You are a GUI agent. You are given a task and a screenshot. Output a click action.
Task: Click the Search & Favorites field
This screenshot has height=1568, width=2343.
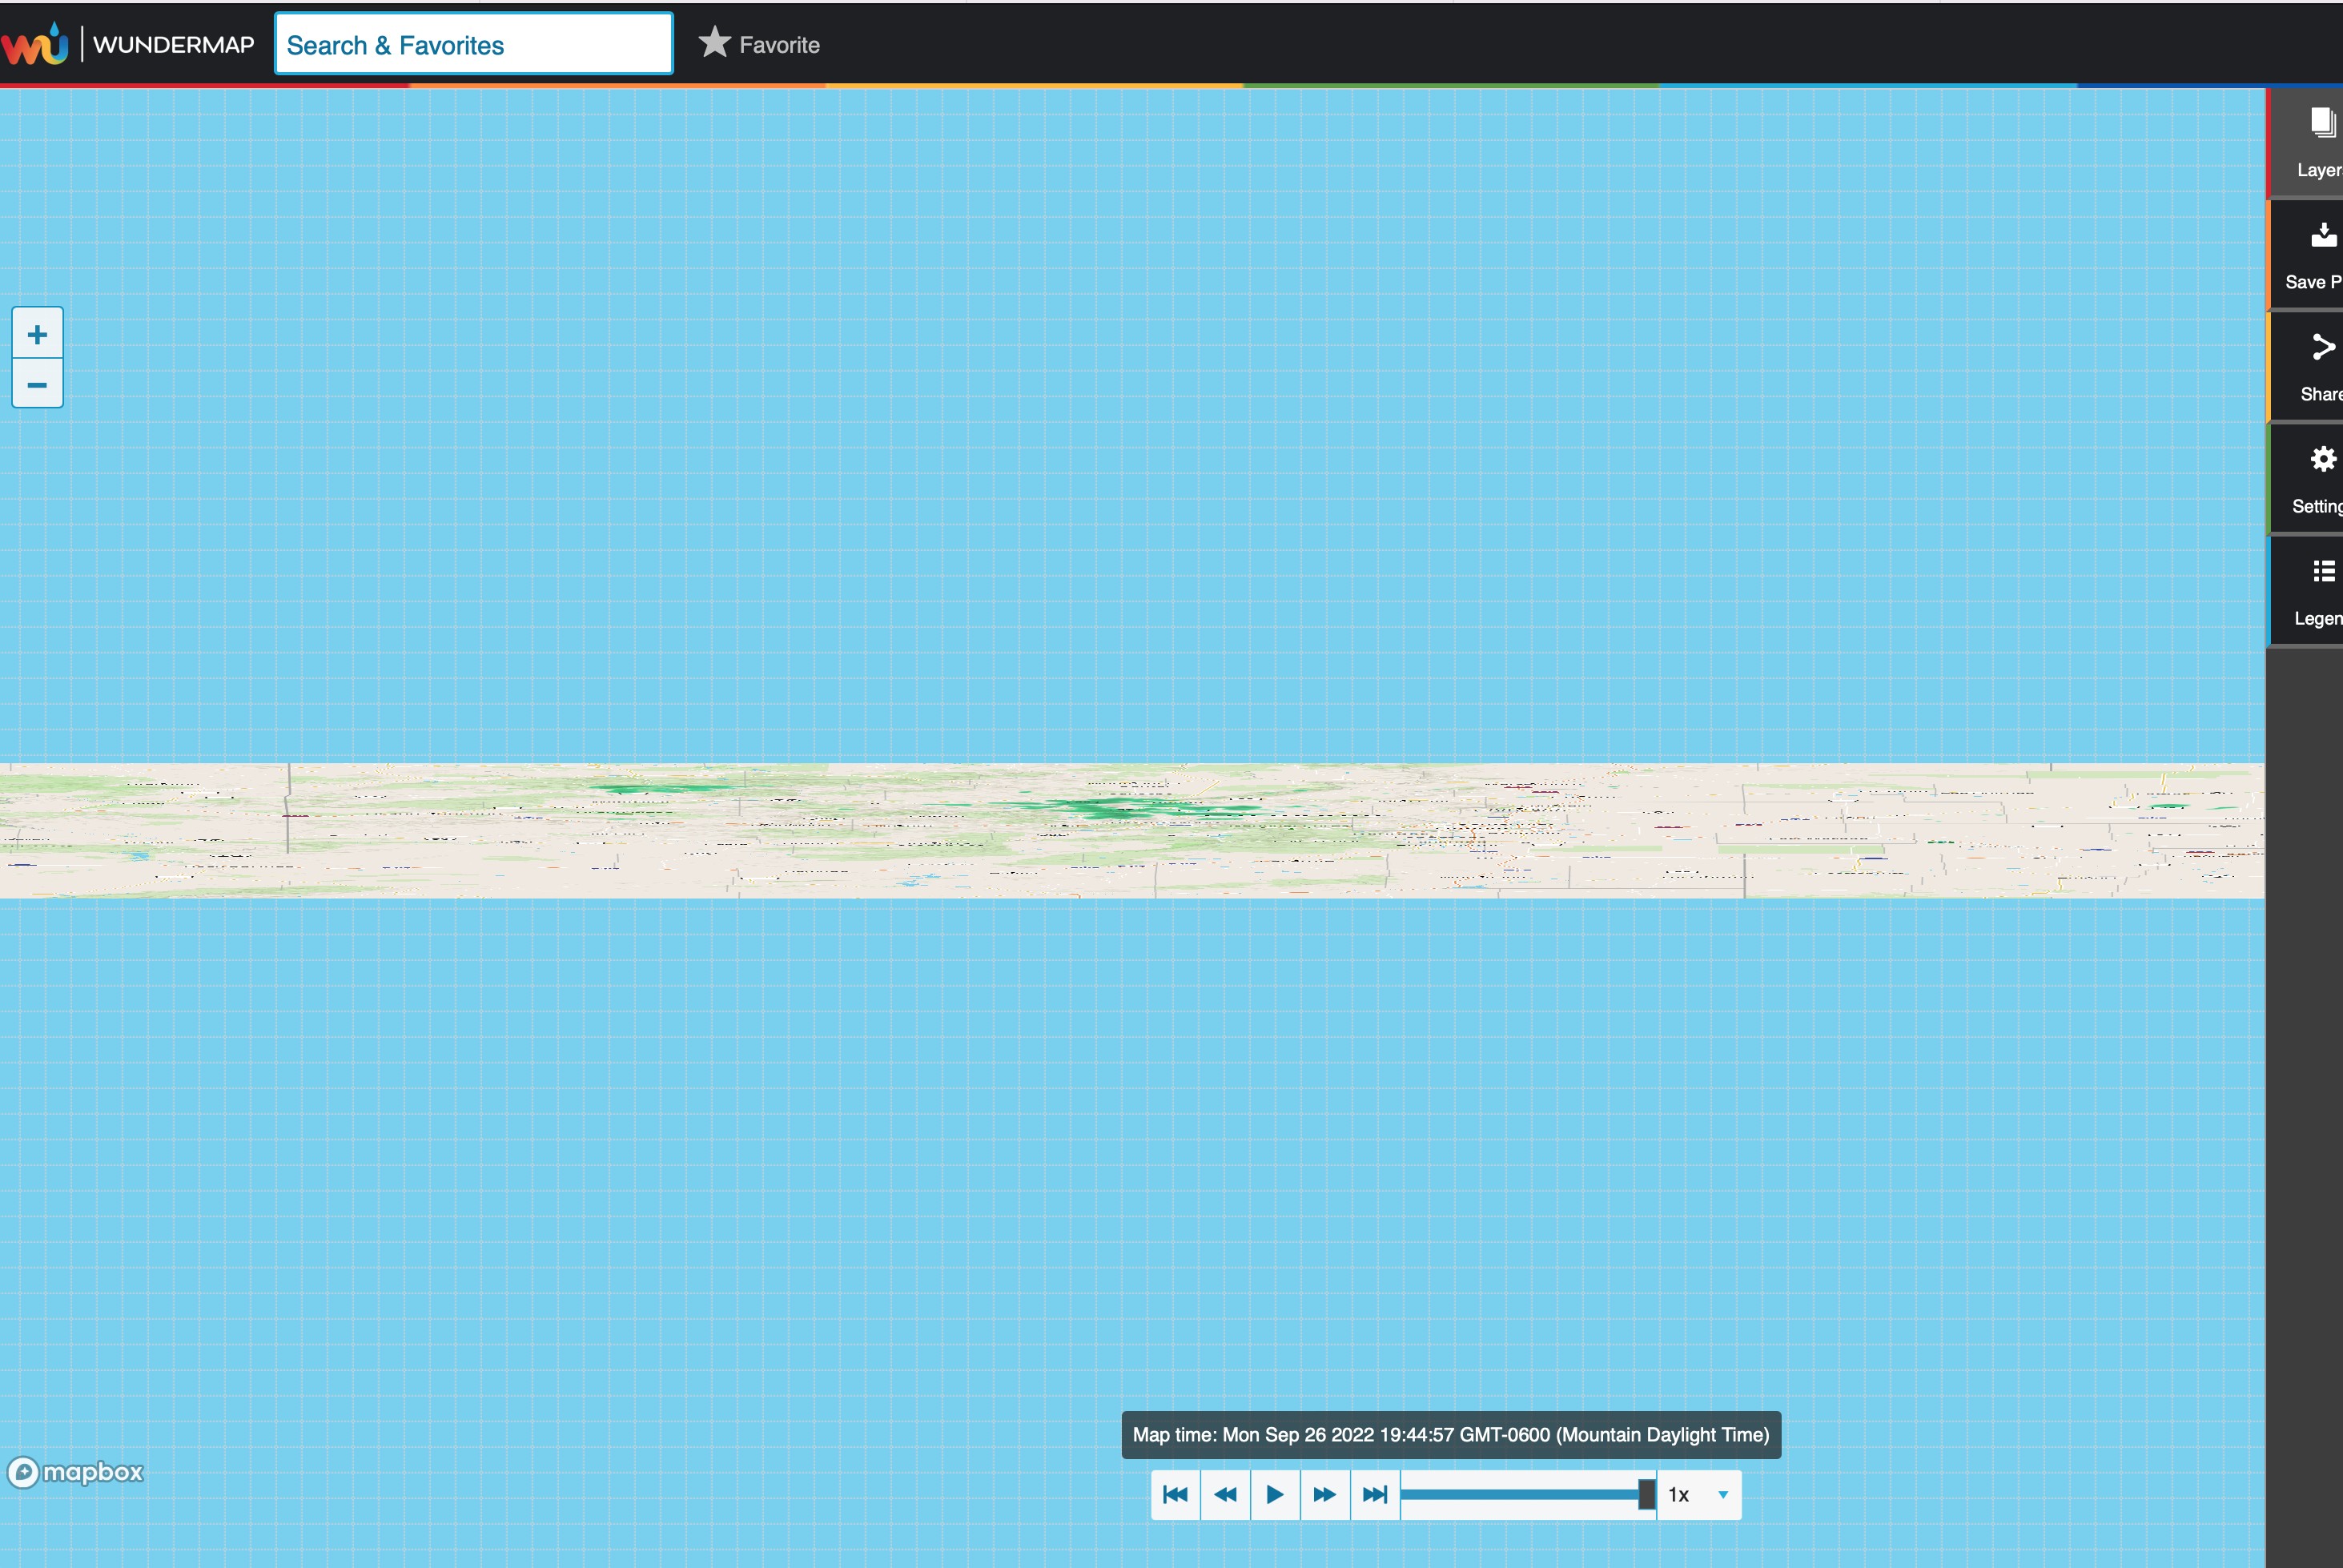473,45
